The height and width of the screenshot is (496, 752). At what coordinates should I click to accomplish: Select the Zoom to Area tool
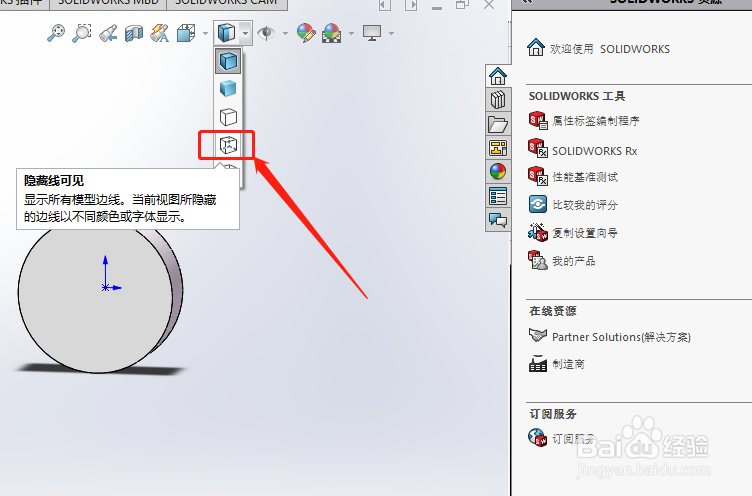point(82,33)
